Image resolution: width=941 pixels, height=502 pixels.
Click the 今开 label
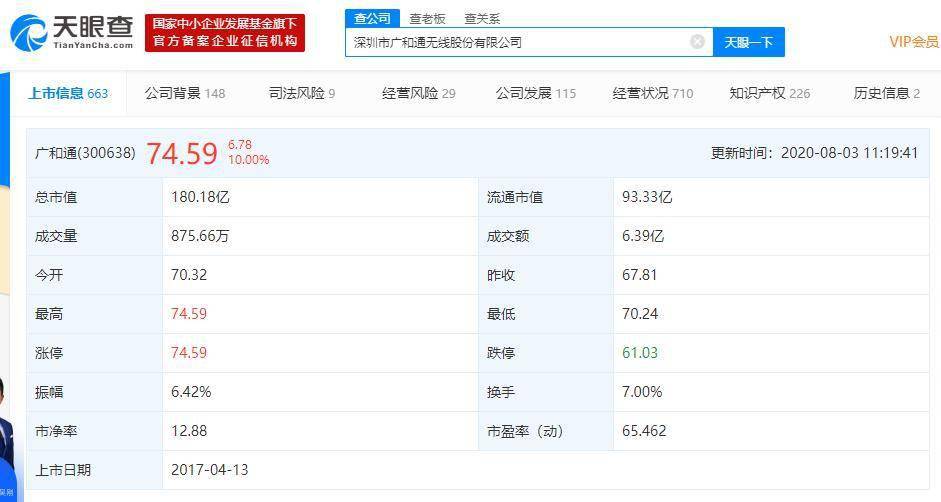[x=49, y=275]
